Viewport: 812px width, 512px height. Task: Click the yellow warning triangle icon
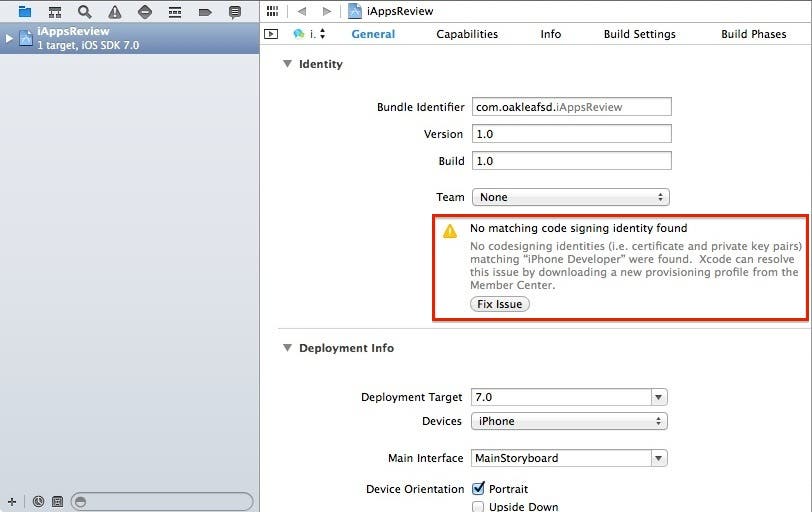tap(450, 231)
